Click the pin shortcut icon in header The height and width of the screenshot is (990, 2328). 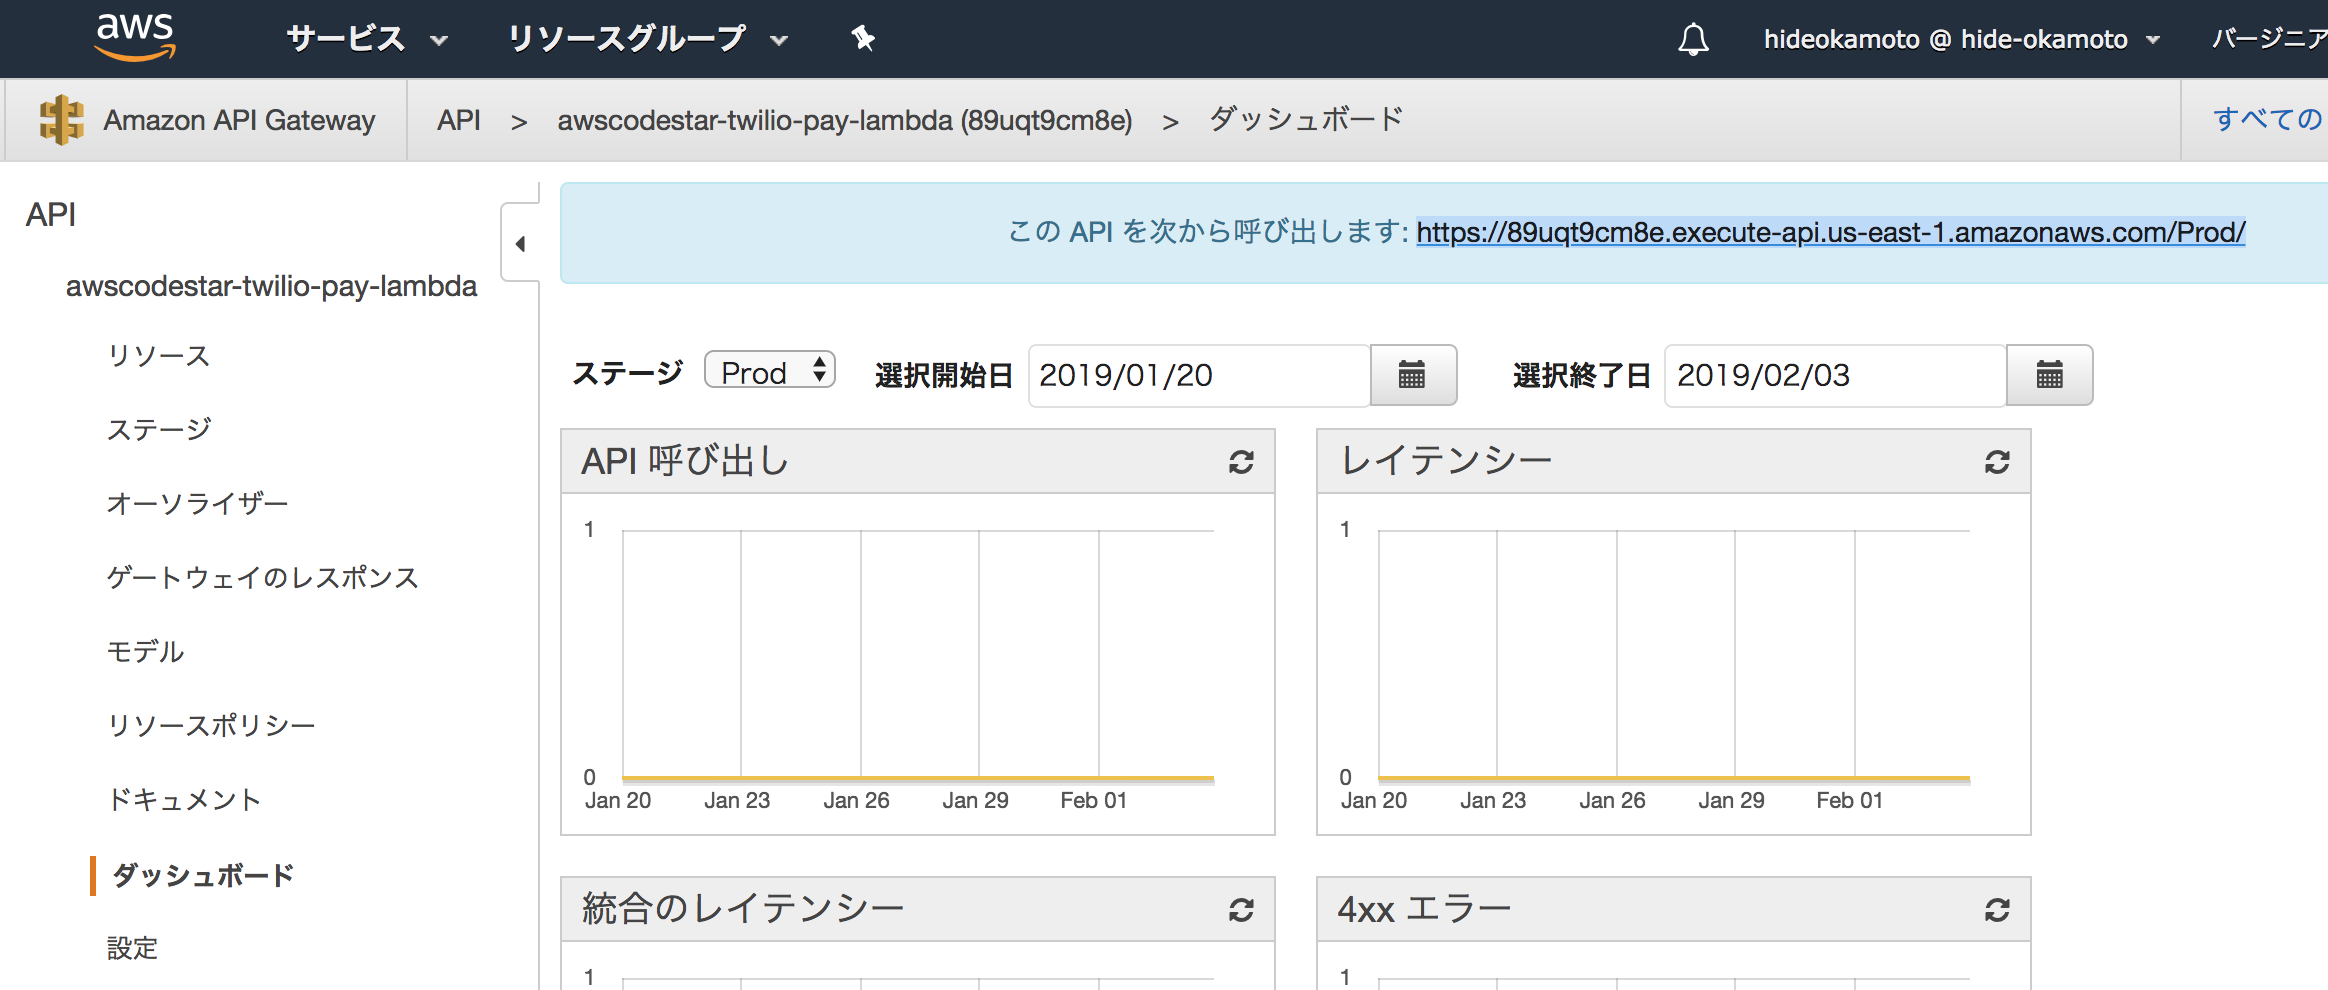click(x=863, y=39)
